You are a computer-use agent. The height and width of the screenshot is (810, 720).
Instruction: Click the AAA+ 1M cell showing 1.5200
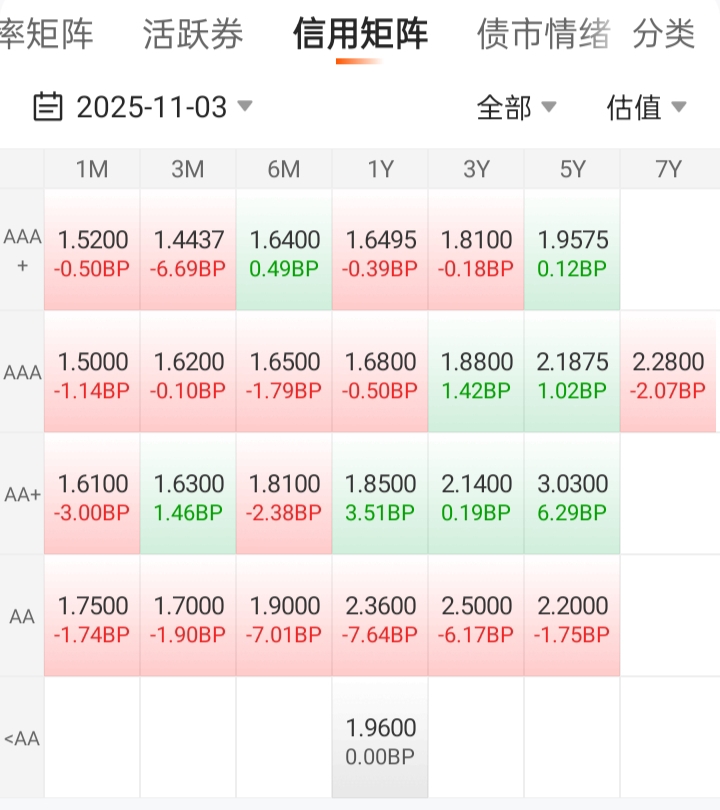coord(92,252)
